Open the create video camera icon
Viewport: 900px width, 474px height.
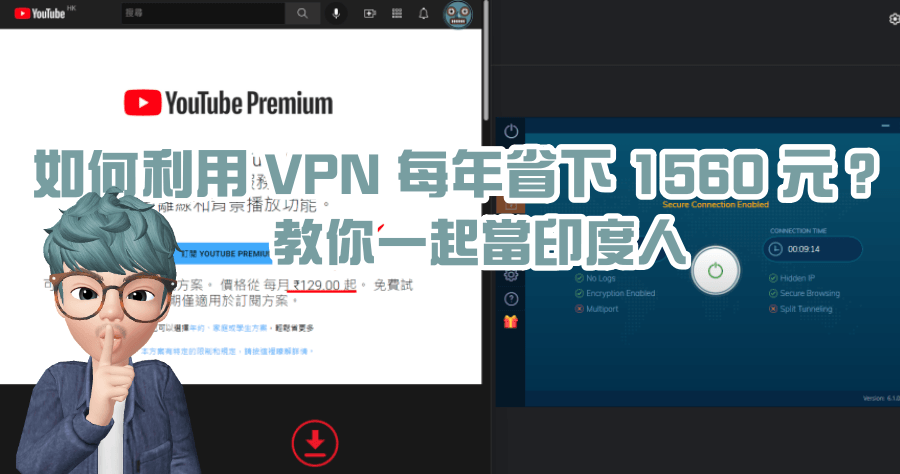pos(370,13)
